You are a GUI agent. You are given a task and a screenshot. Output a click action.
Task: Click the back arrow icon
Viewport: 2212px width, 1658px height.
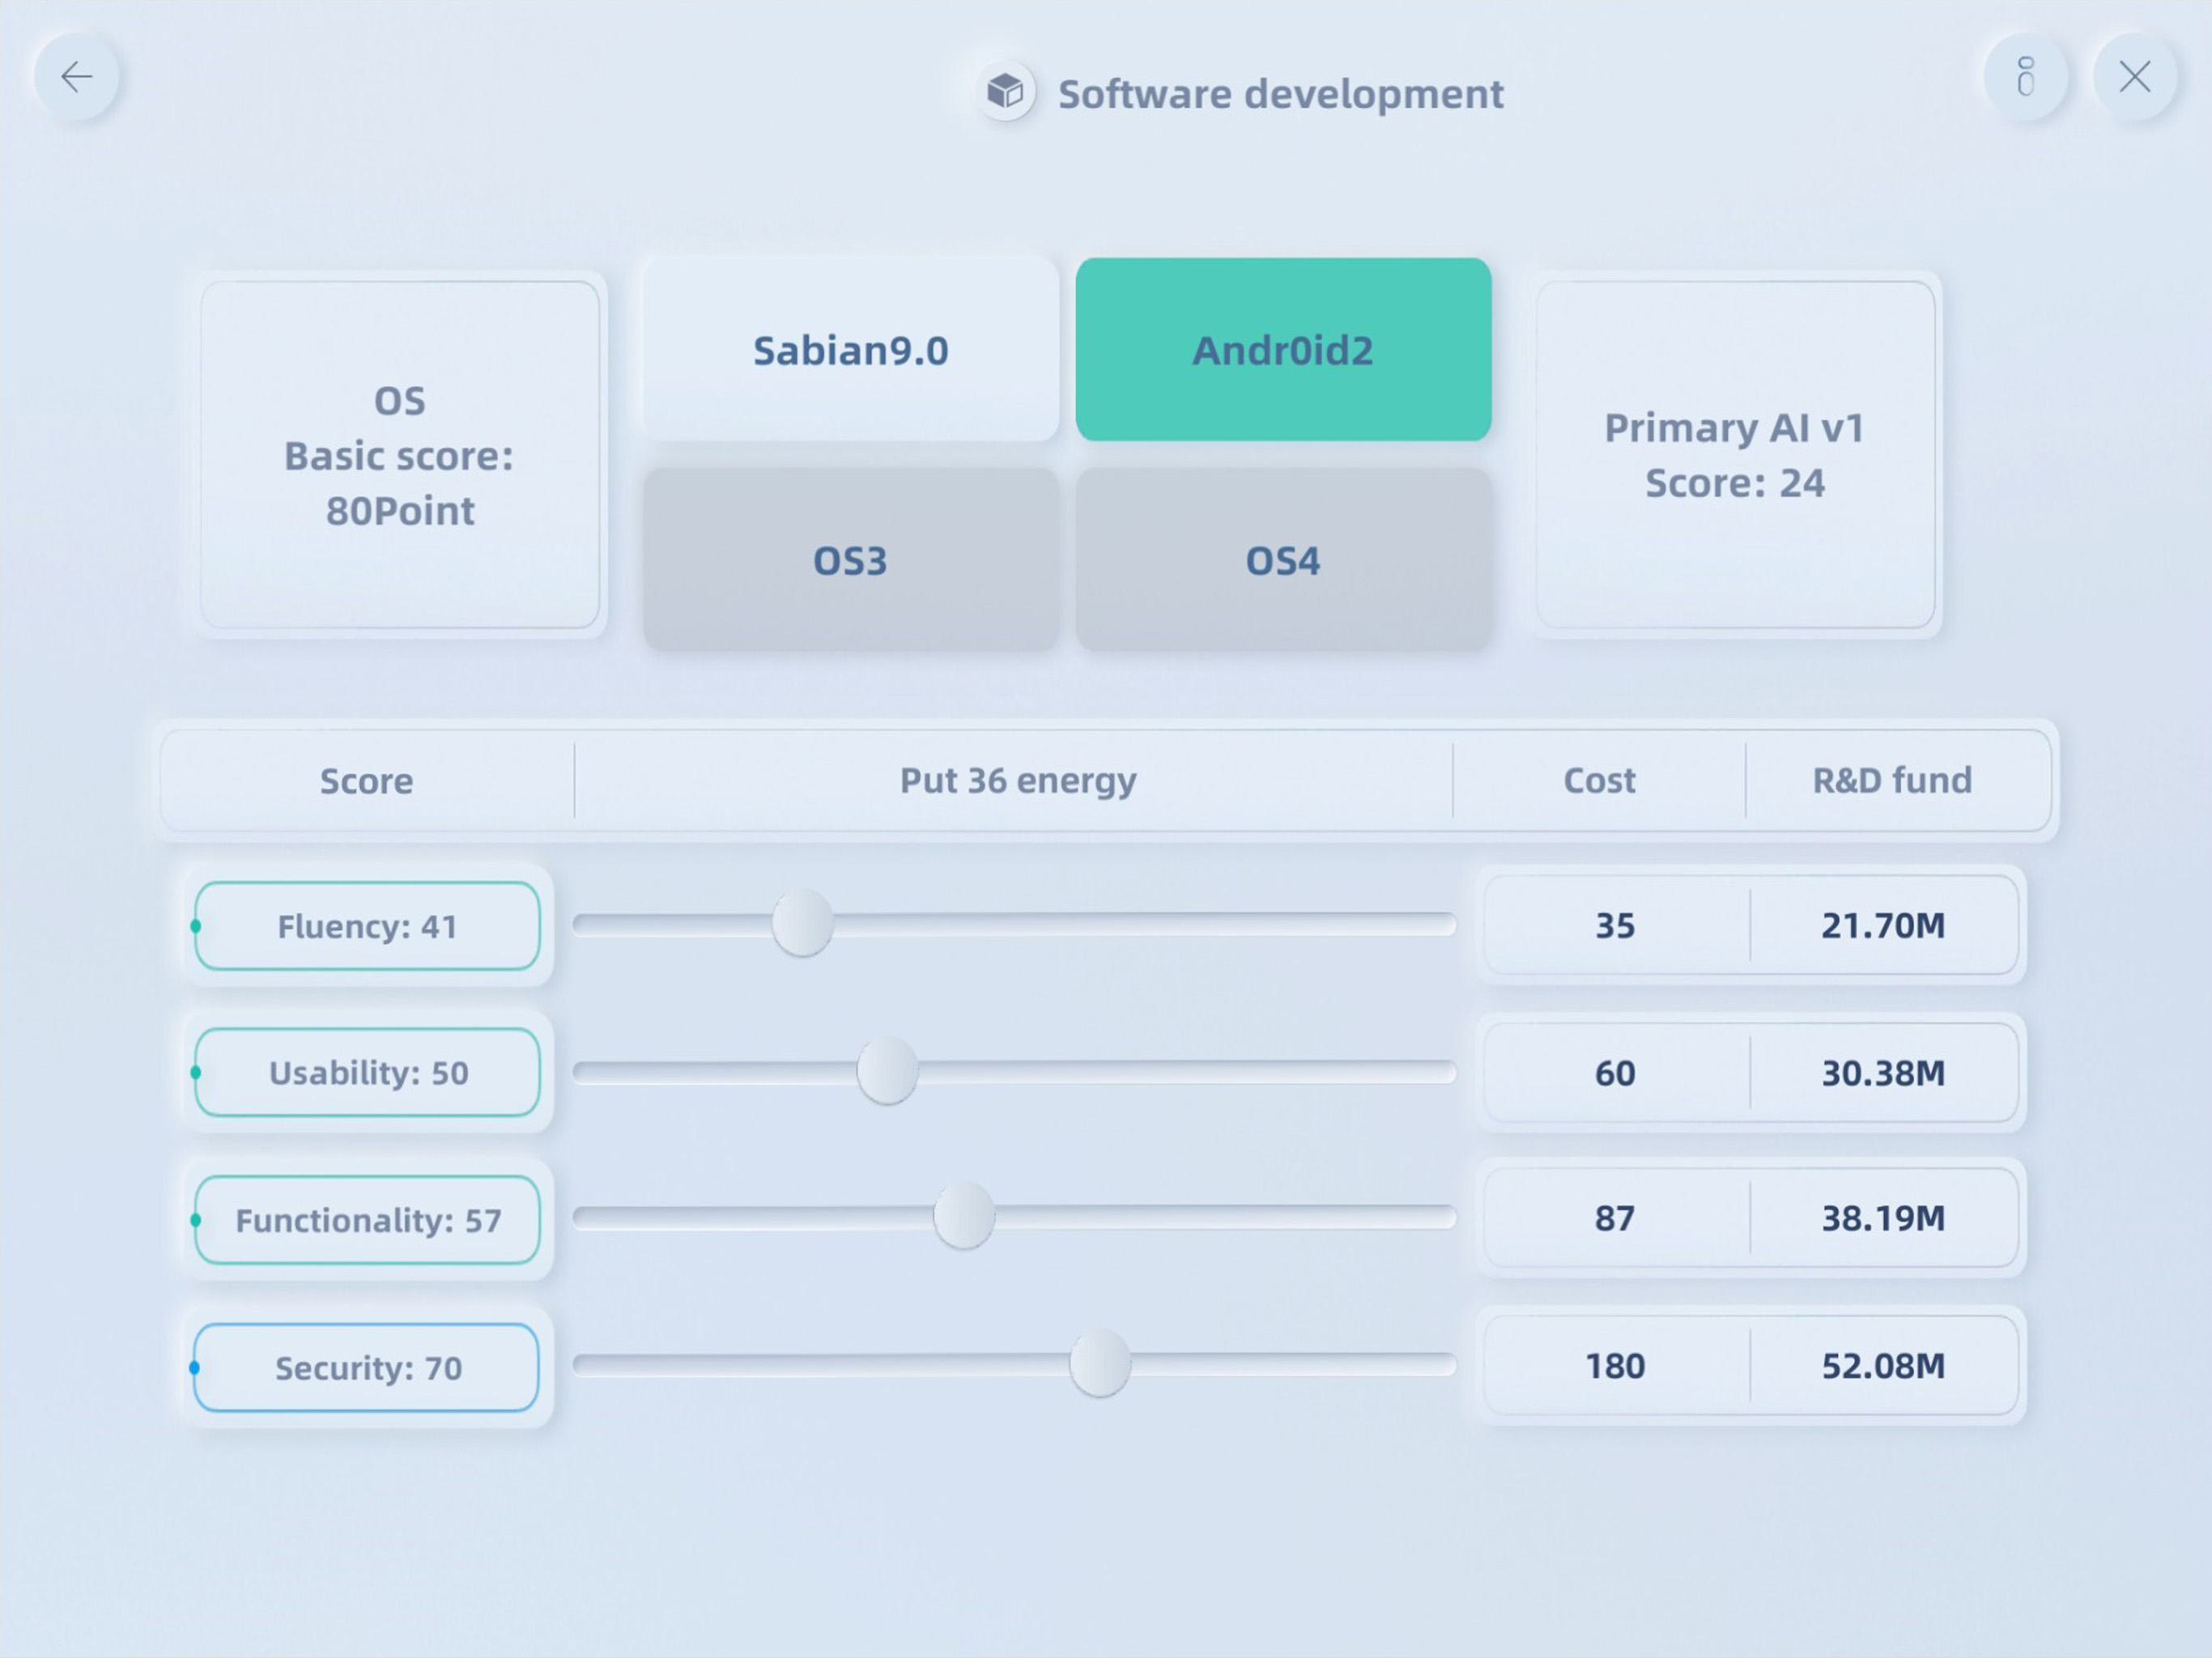pyautogui.click(x=76, y=77)
